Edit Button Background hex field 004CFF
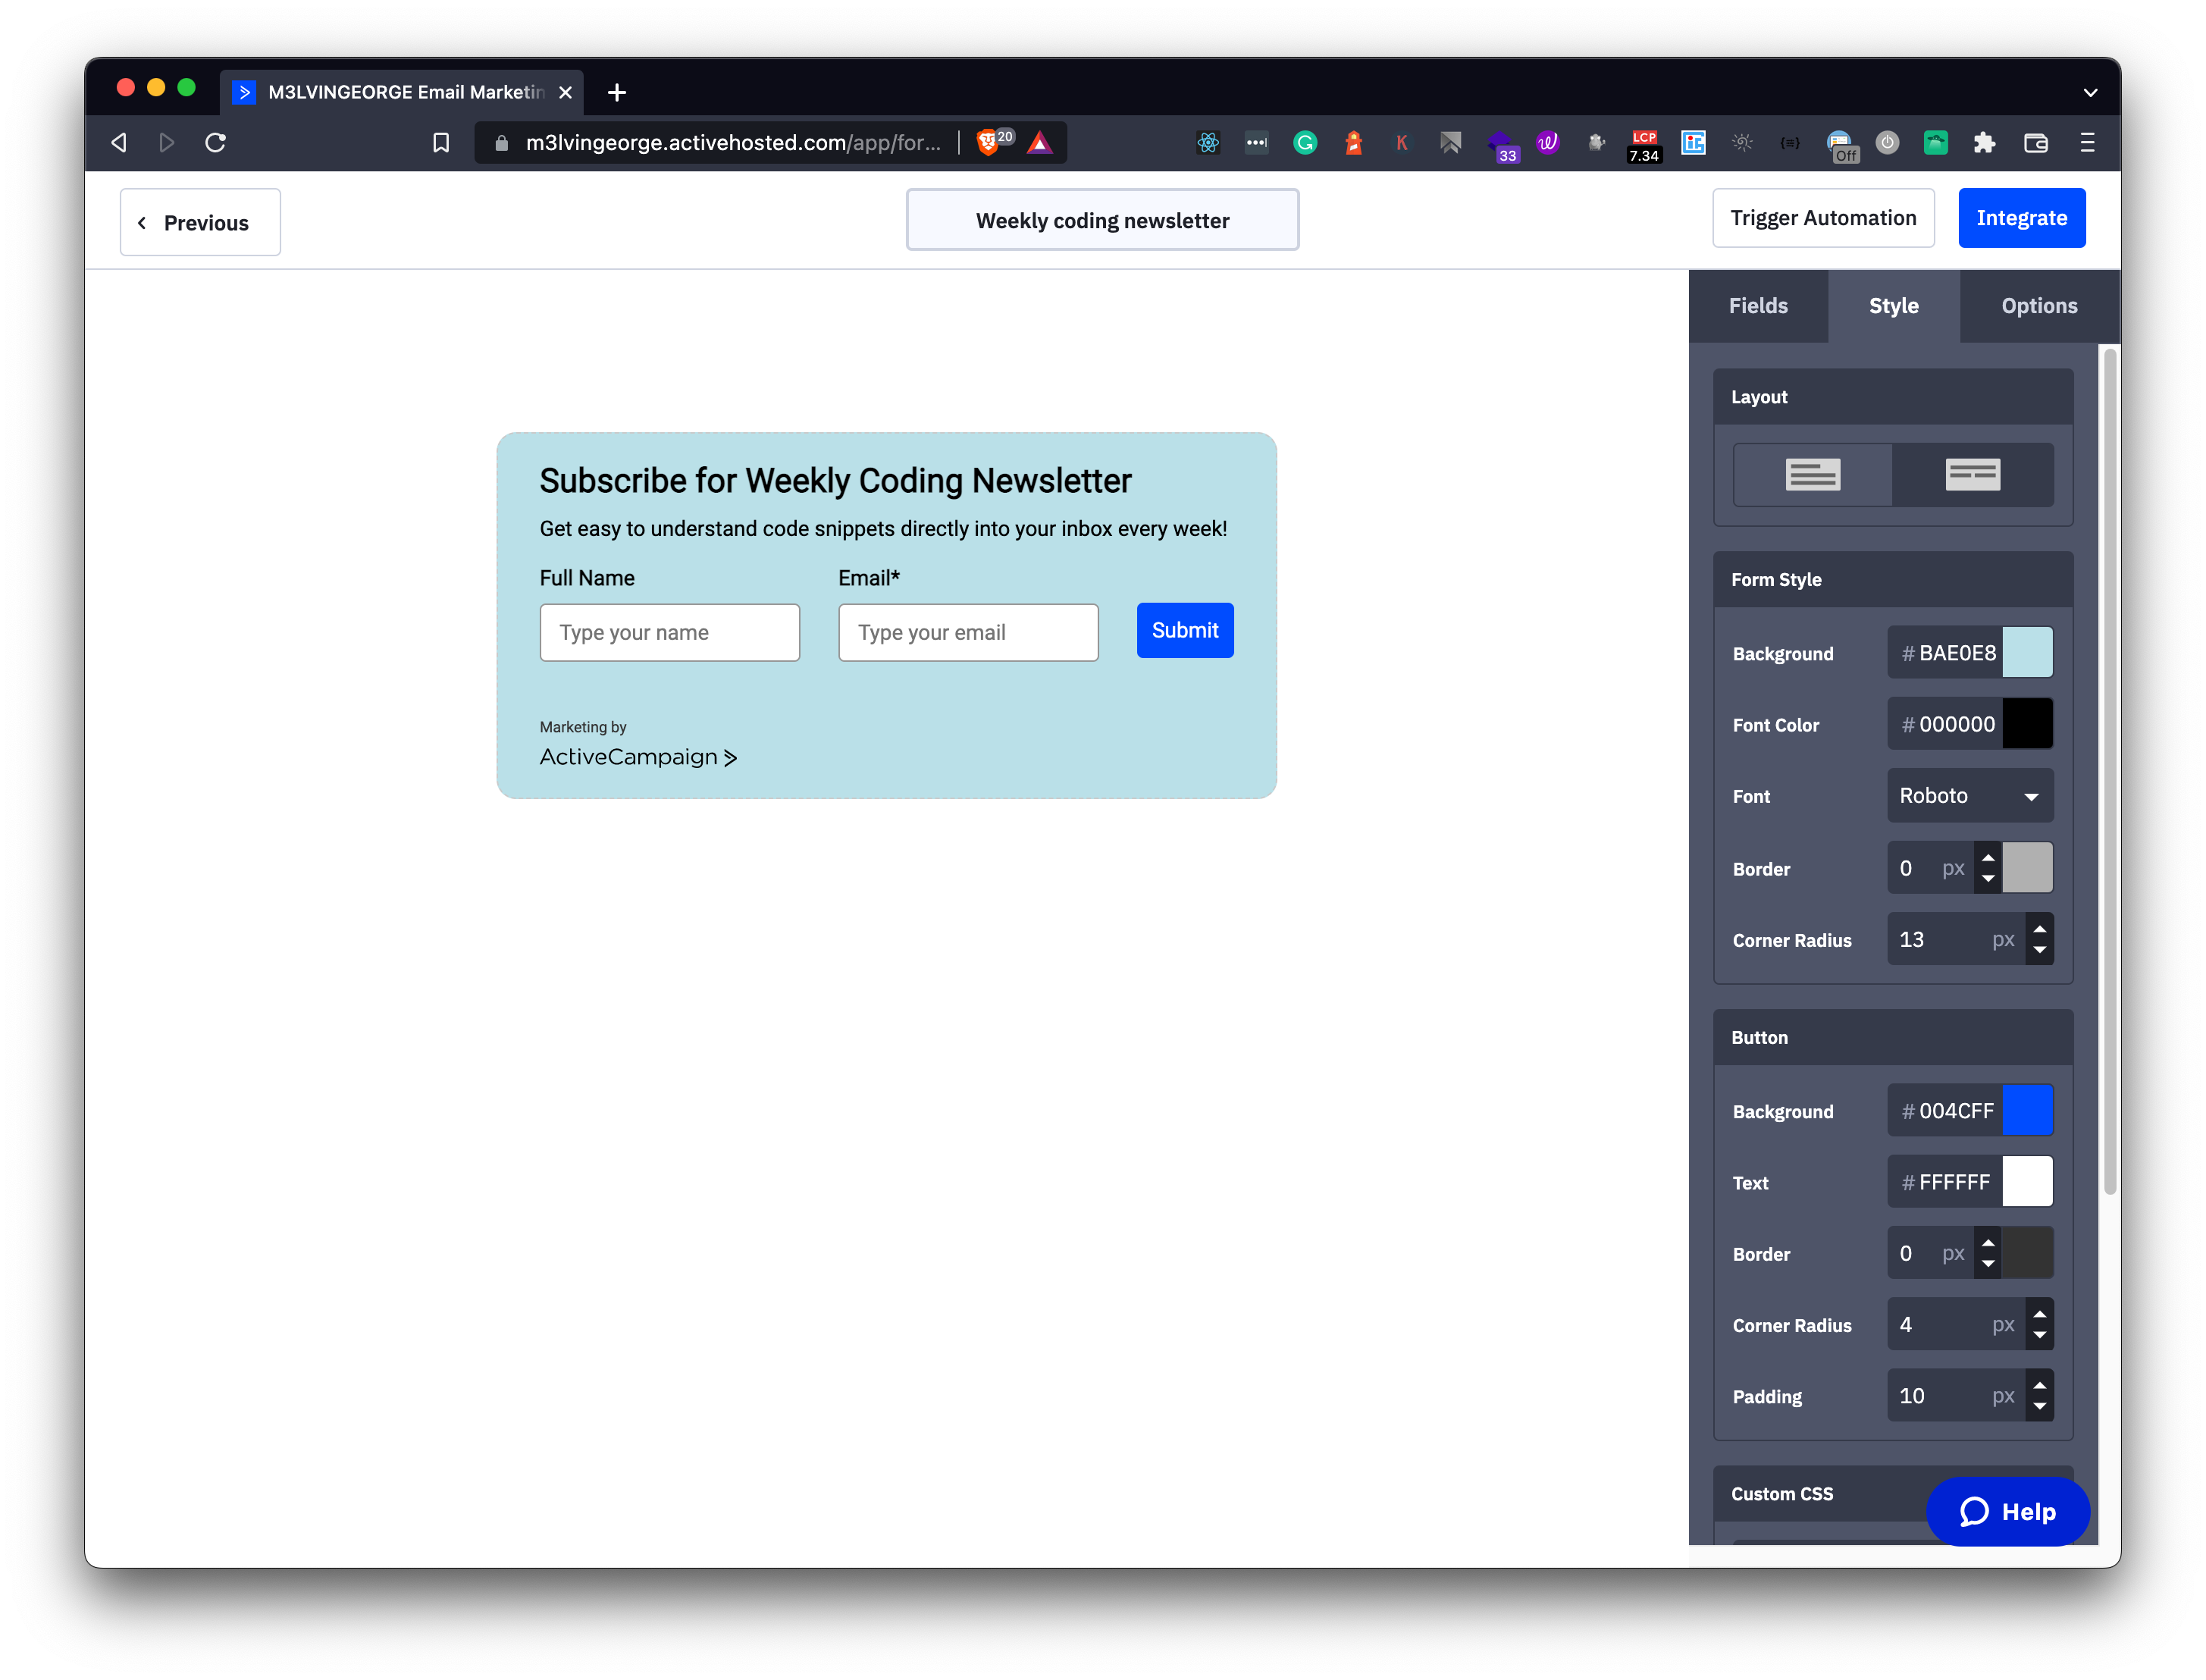The image size is (2206, 1680). (1945, 1111)
